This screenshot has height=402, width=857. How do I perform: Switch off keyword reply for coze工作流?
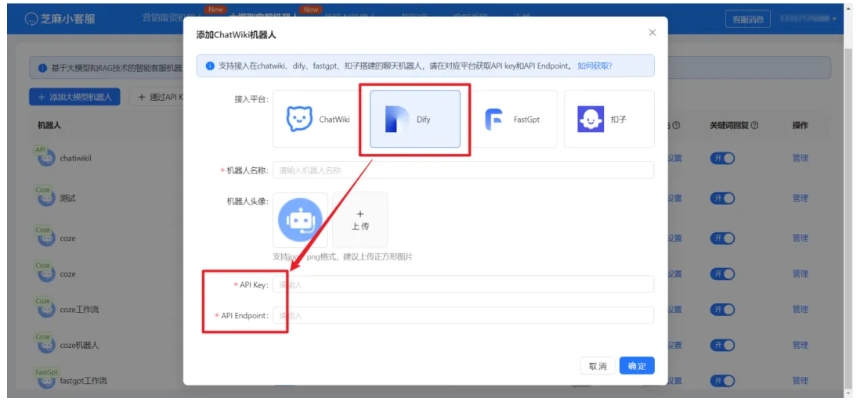(x=723, y=310)
